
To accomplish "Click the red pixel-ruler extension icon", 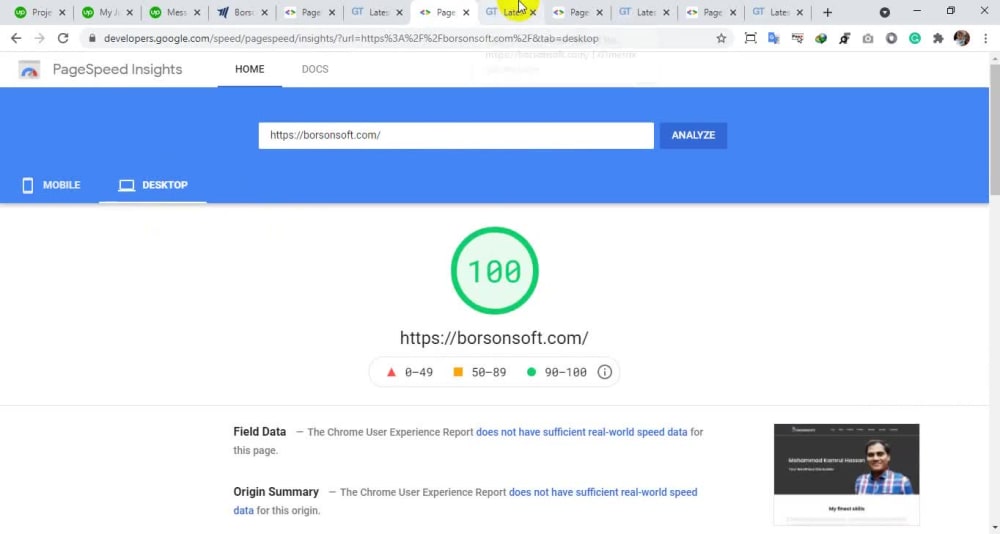I will [x=797, y=38].
